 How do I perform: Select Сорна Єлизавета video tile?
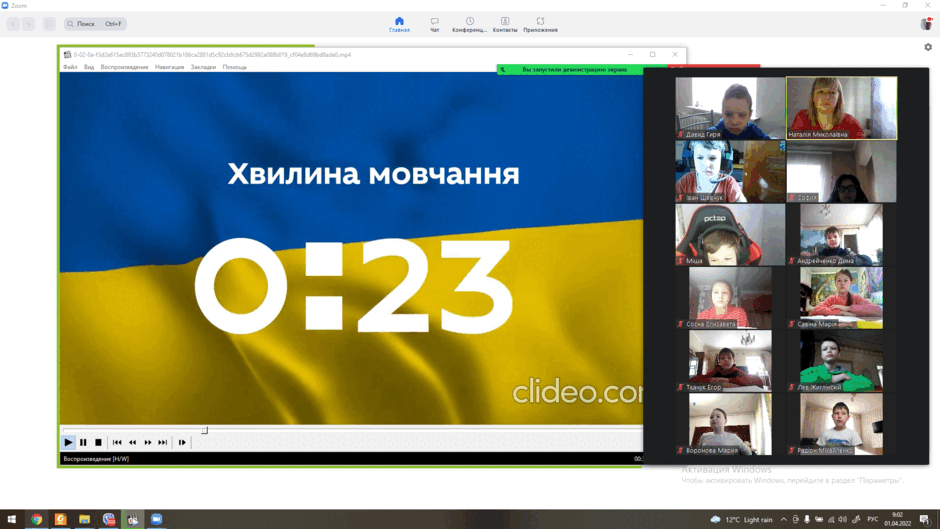point(730,297)
